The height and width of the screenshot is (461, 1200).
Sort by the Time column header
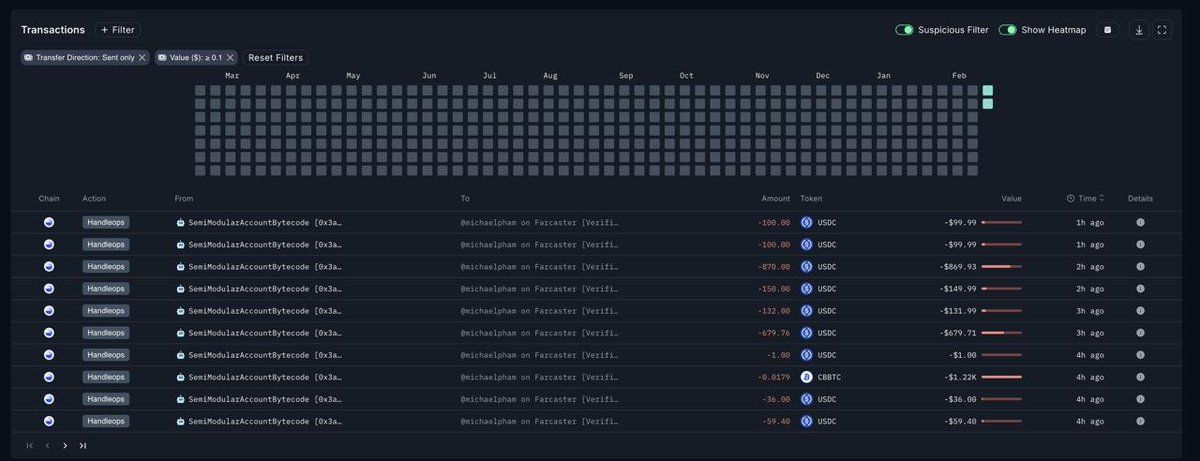[x=1085, y=199]
